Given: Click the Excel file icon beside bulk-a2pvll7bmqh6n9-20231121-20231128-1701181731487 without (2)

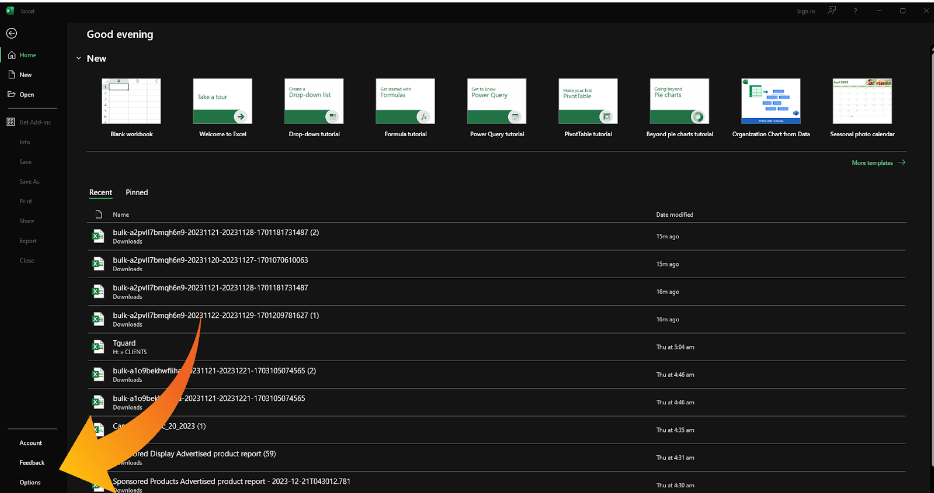Looking at the screenshot, I should (x=98, y=292).
